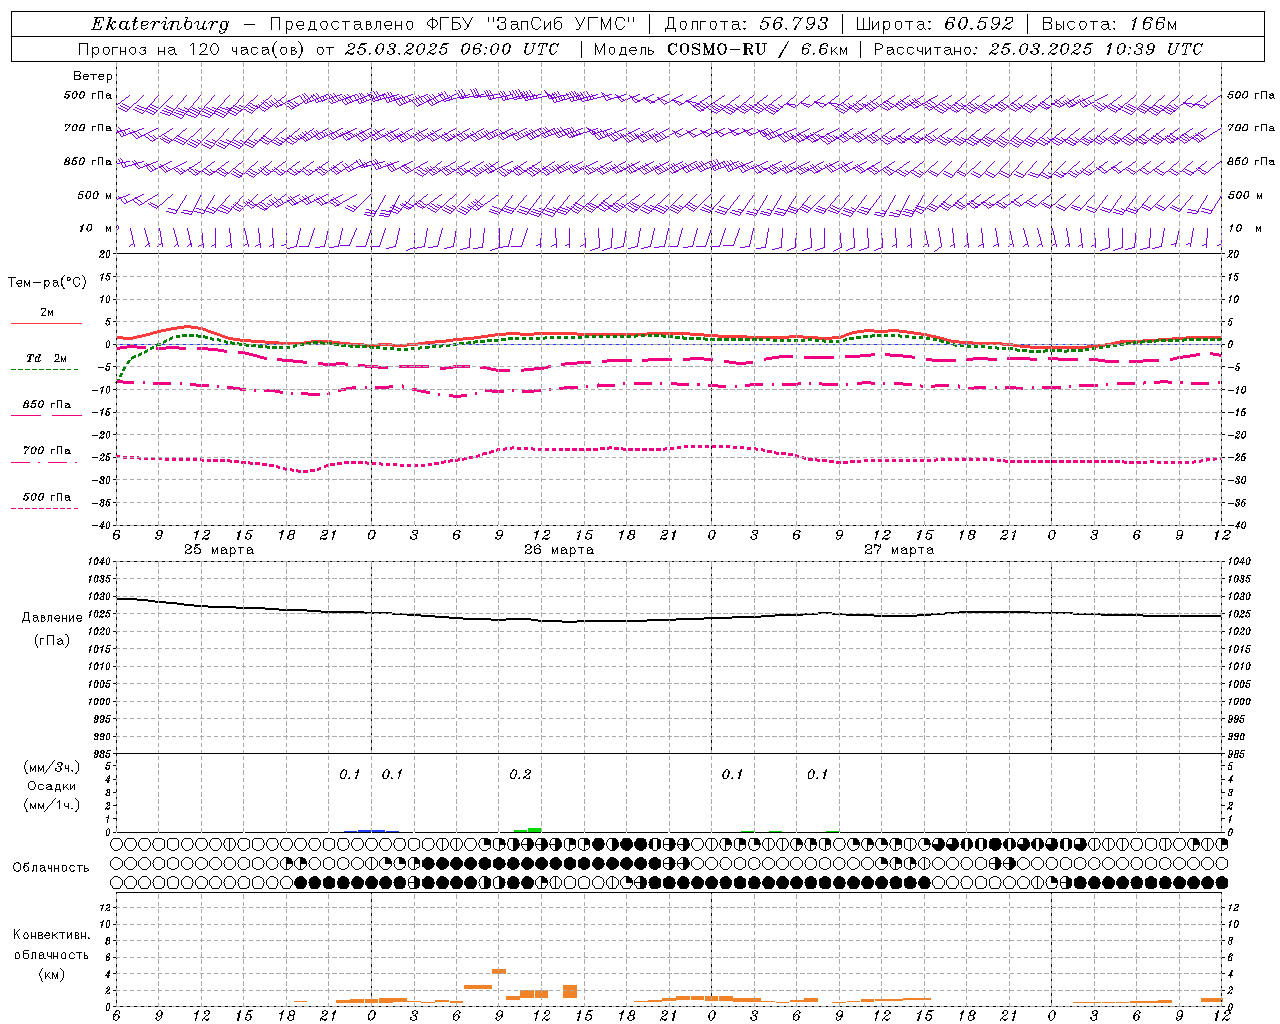Image resolution: width=1280 pixels, height=1024 pixels.
Task: Select the forecast start 25.03.2025 06:00 UTC
Action: [x=452, y=49]
